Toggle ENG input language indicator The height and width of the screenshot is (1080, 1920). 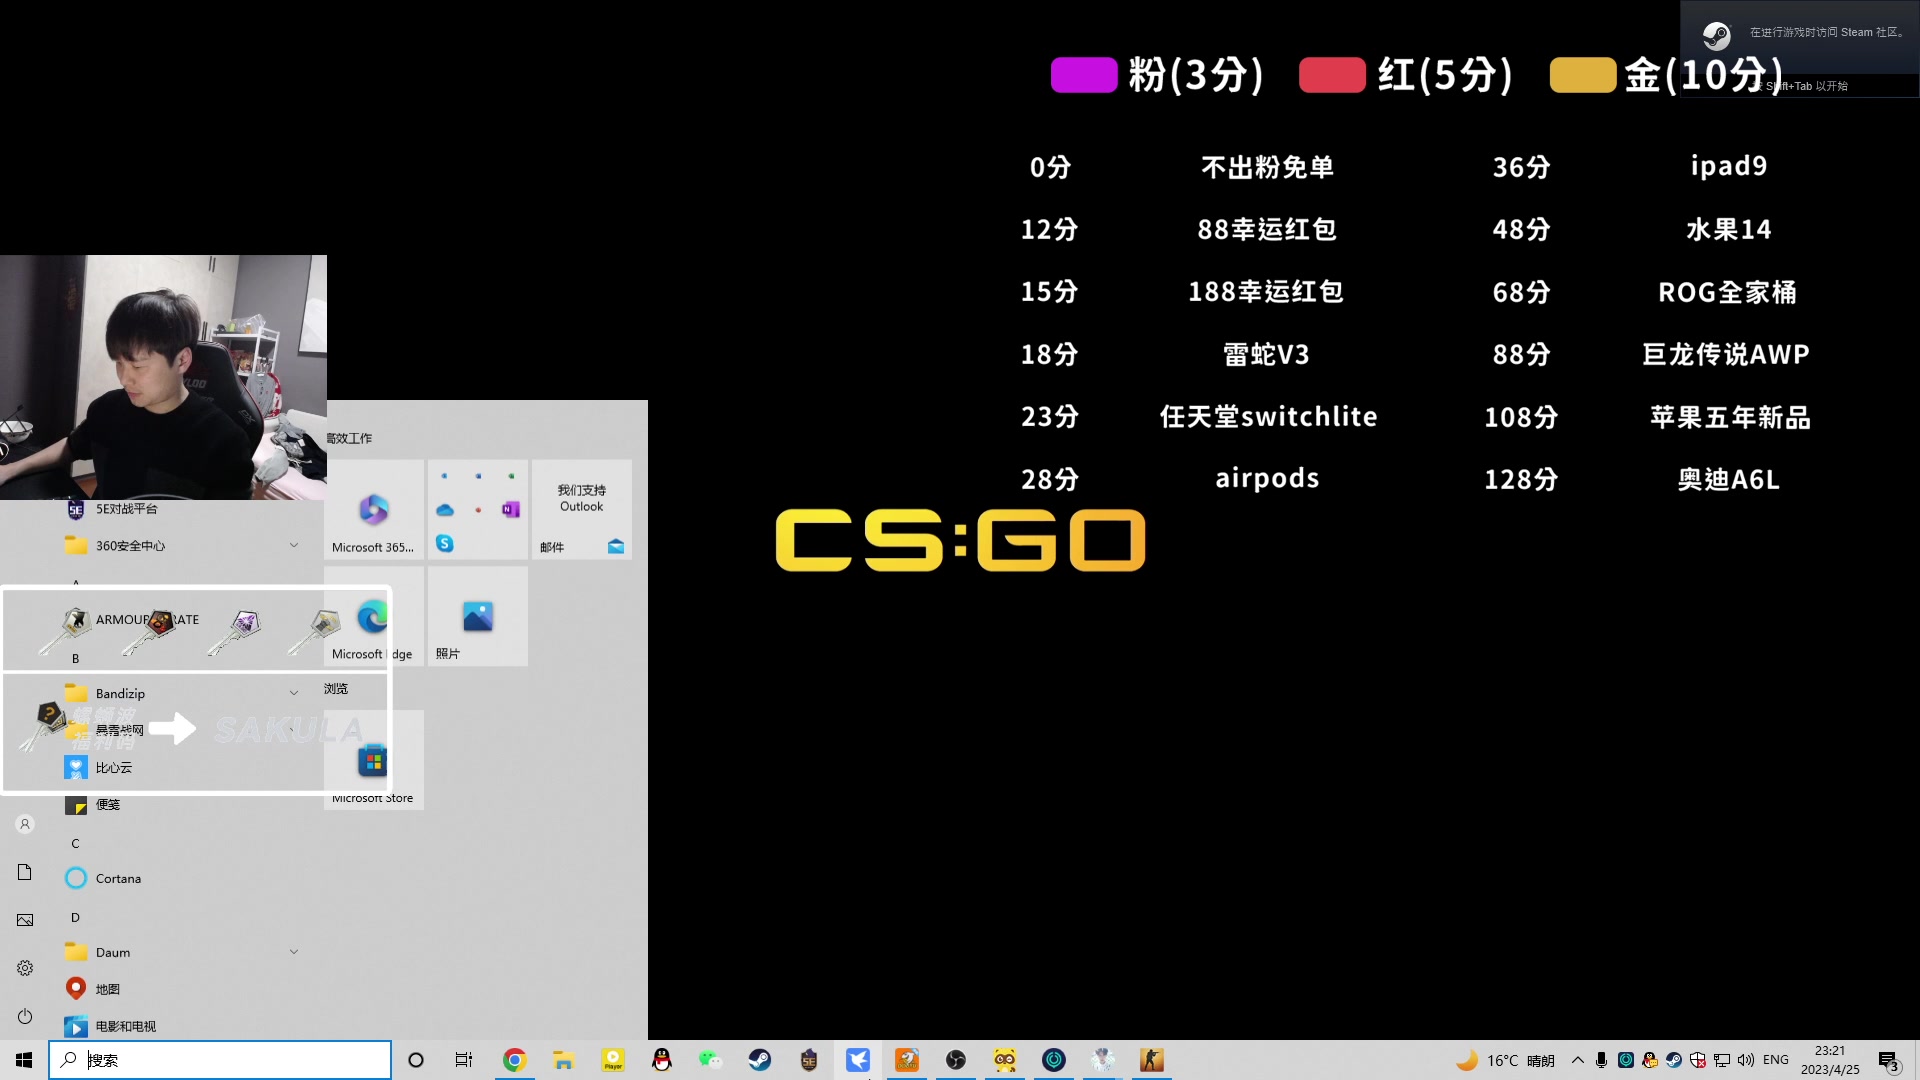(x=1776, y=1060)
